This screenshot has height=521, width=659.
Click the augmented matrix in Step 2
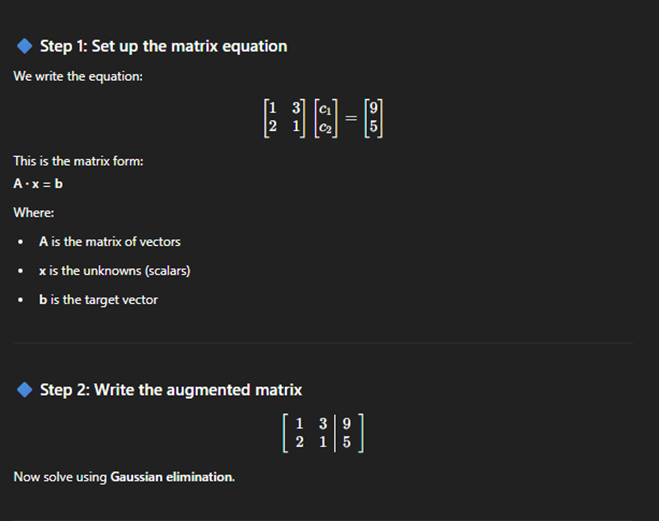[x=323, y=433]
